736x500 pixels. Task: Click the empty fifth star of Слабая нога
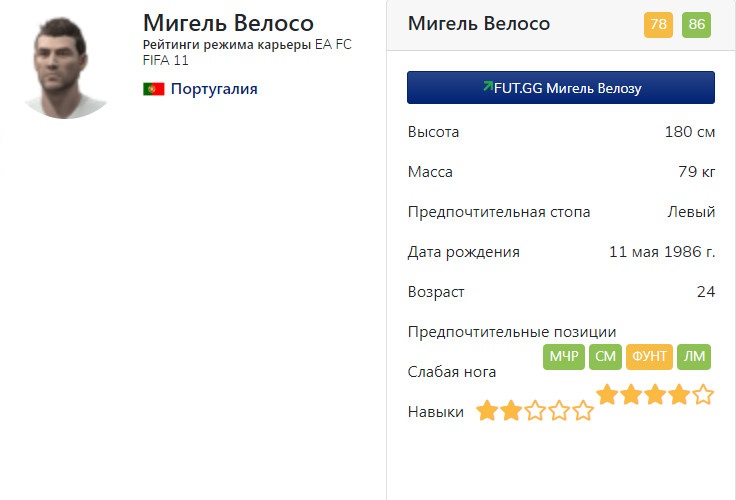click(703, 395)
